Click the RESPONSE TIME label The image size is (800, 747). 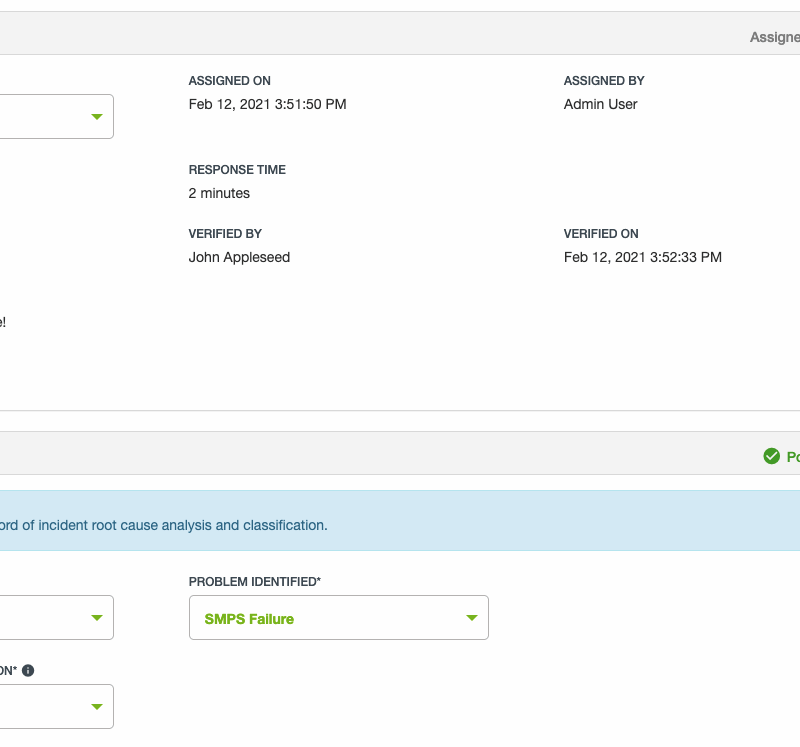(237, 169)
